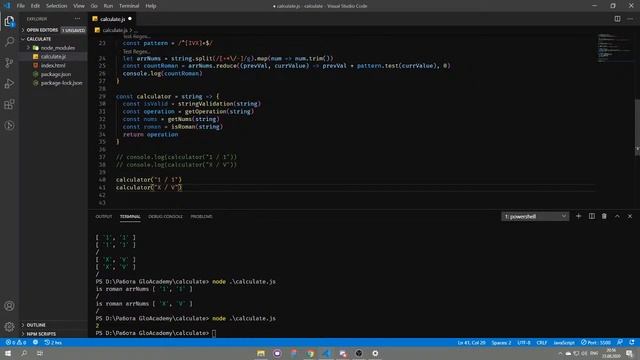
Task: Click CRLF line ending in status bar
Action: [x=542, y=342]
